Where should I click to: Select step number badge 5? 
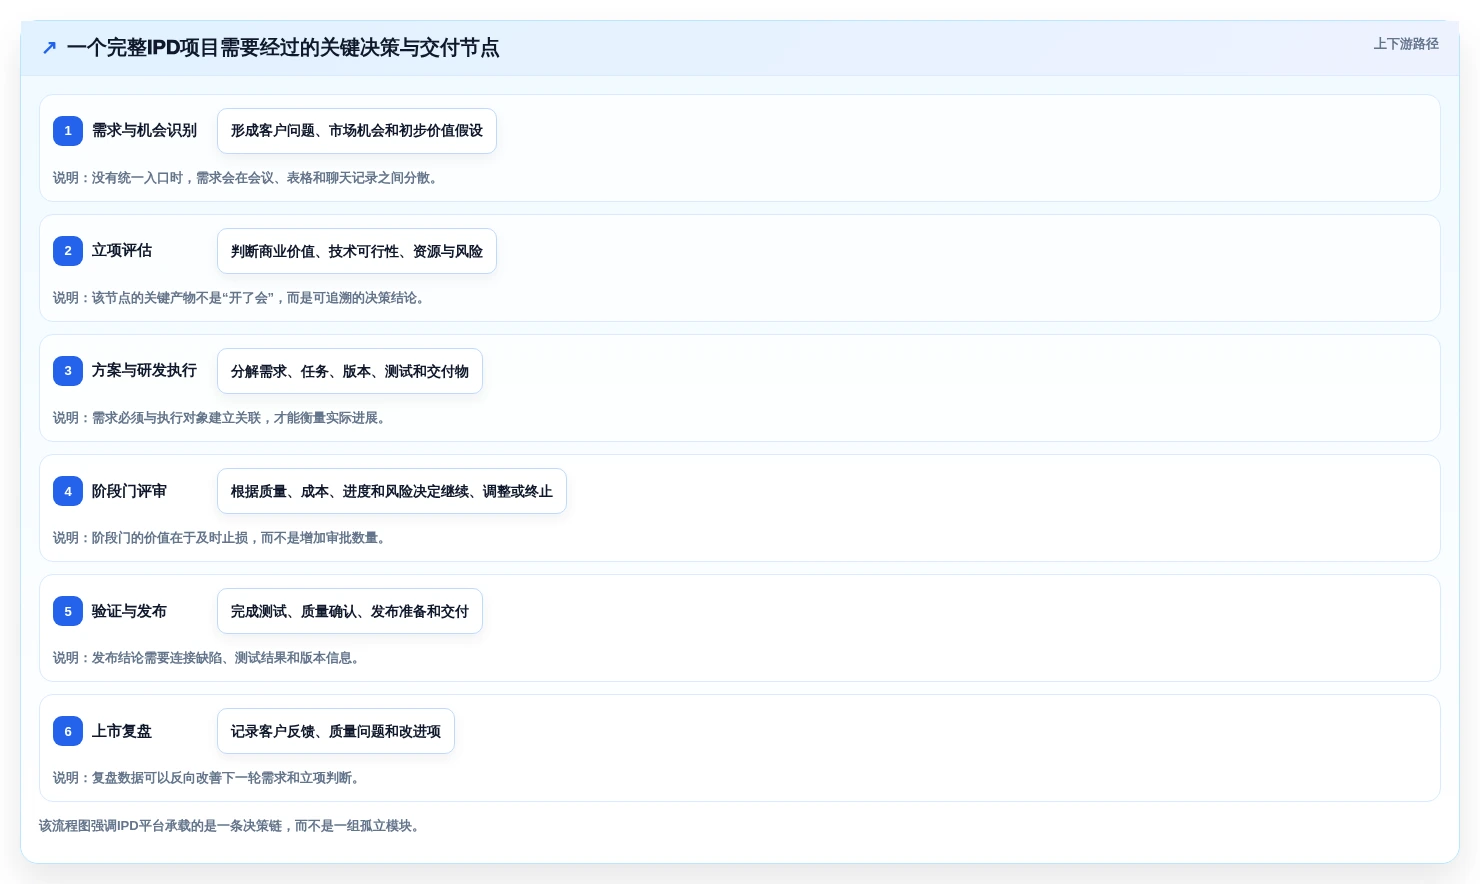click(x=68, y=611)
